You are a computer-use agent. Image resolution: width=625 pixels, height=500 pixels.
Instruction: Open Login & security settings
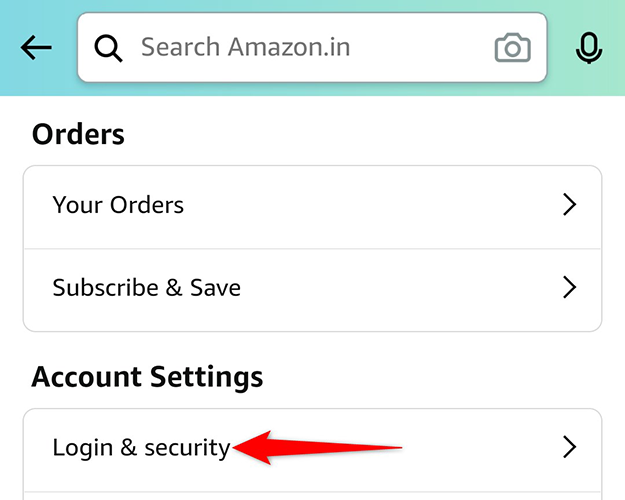tap(141, 447)
